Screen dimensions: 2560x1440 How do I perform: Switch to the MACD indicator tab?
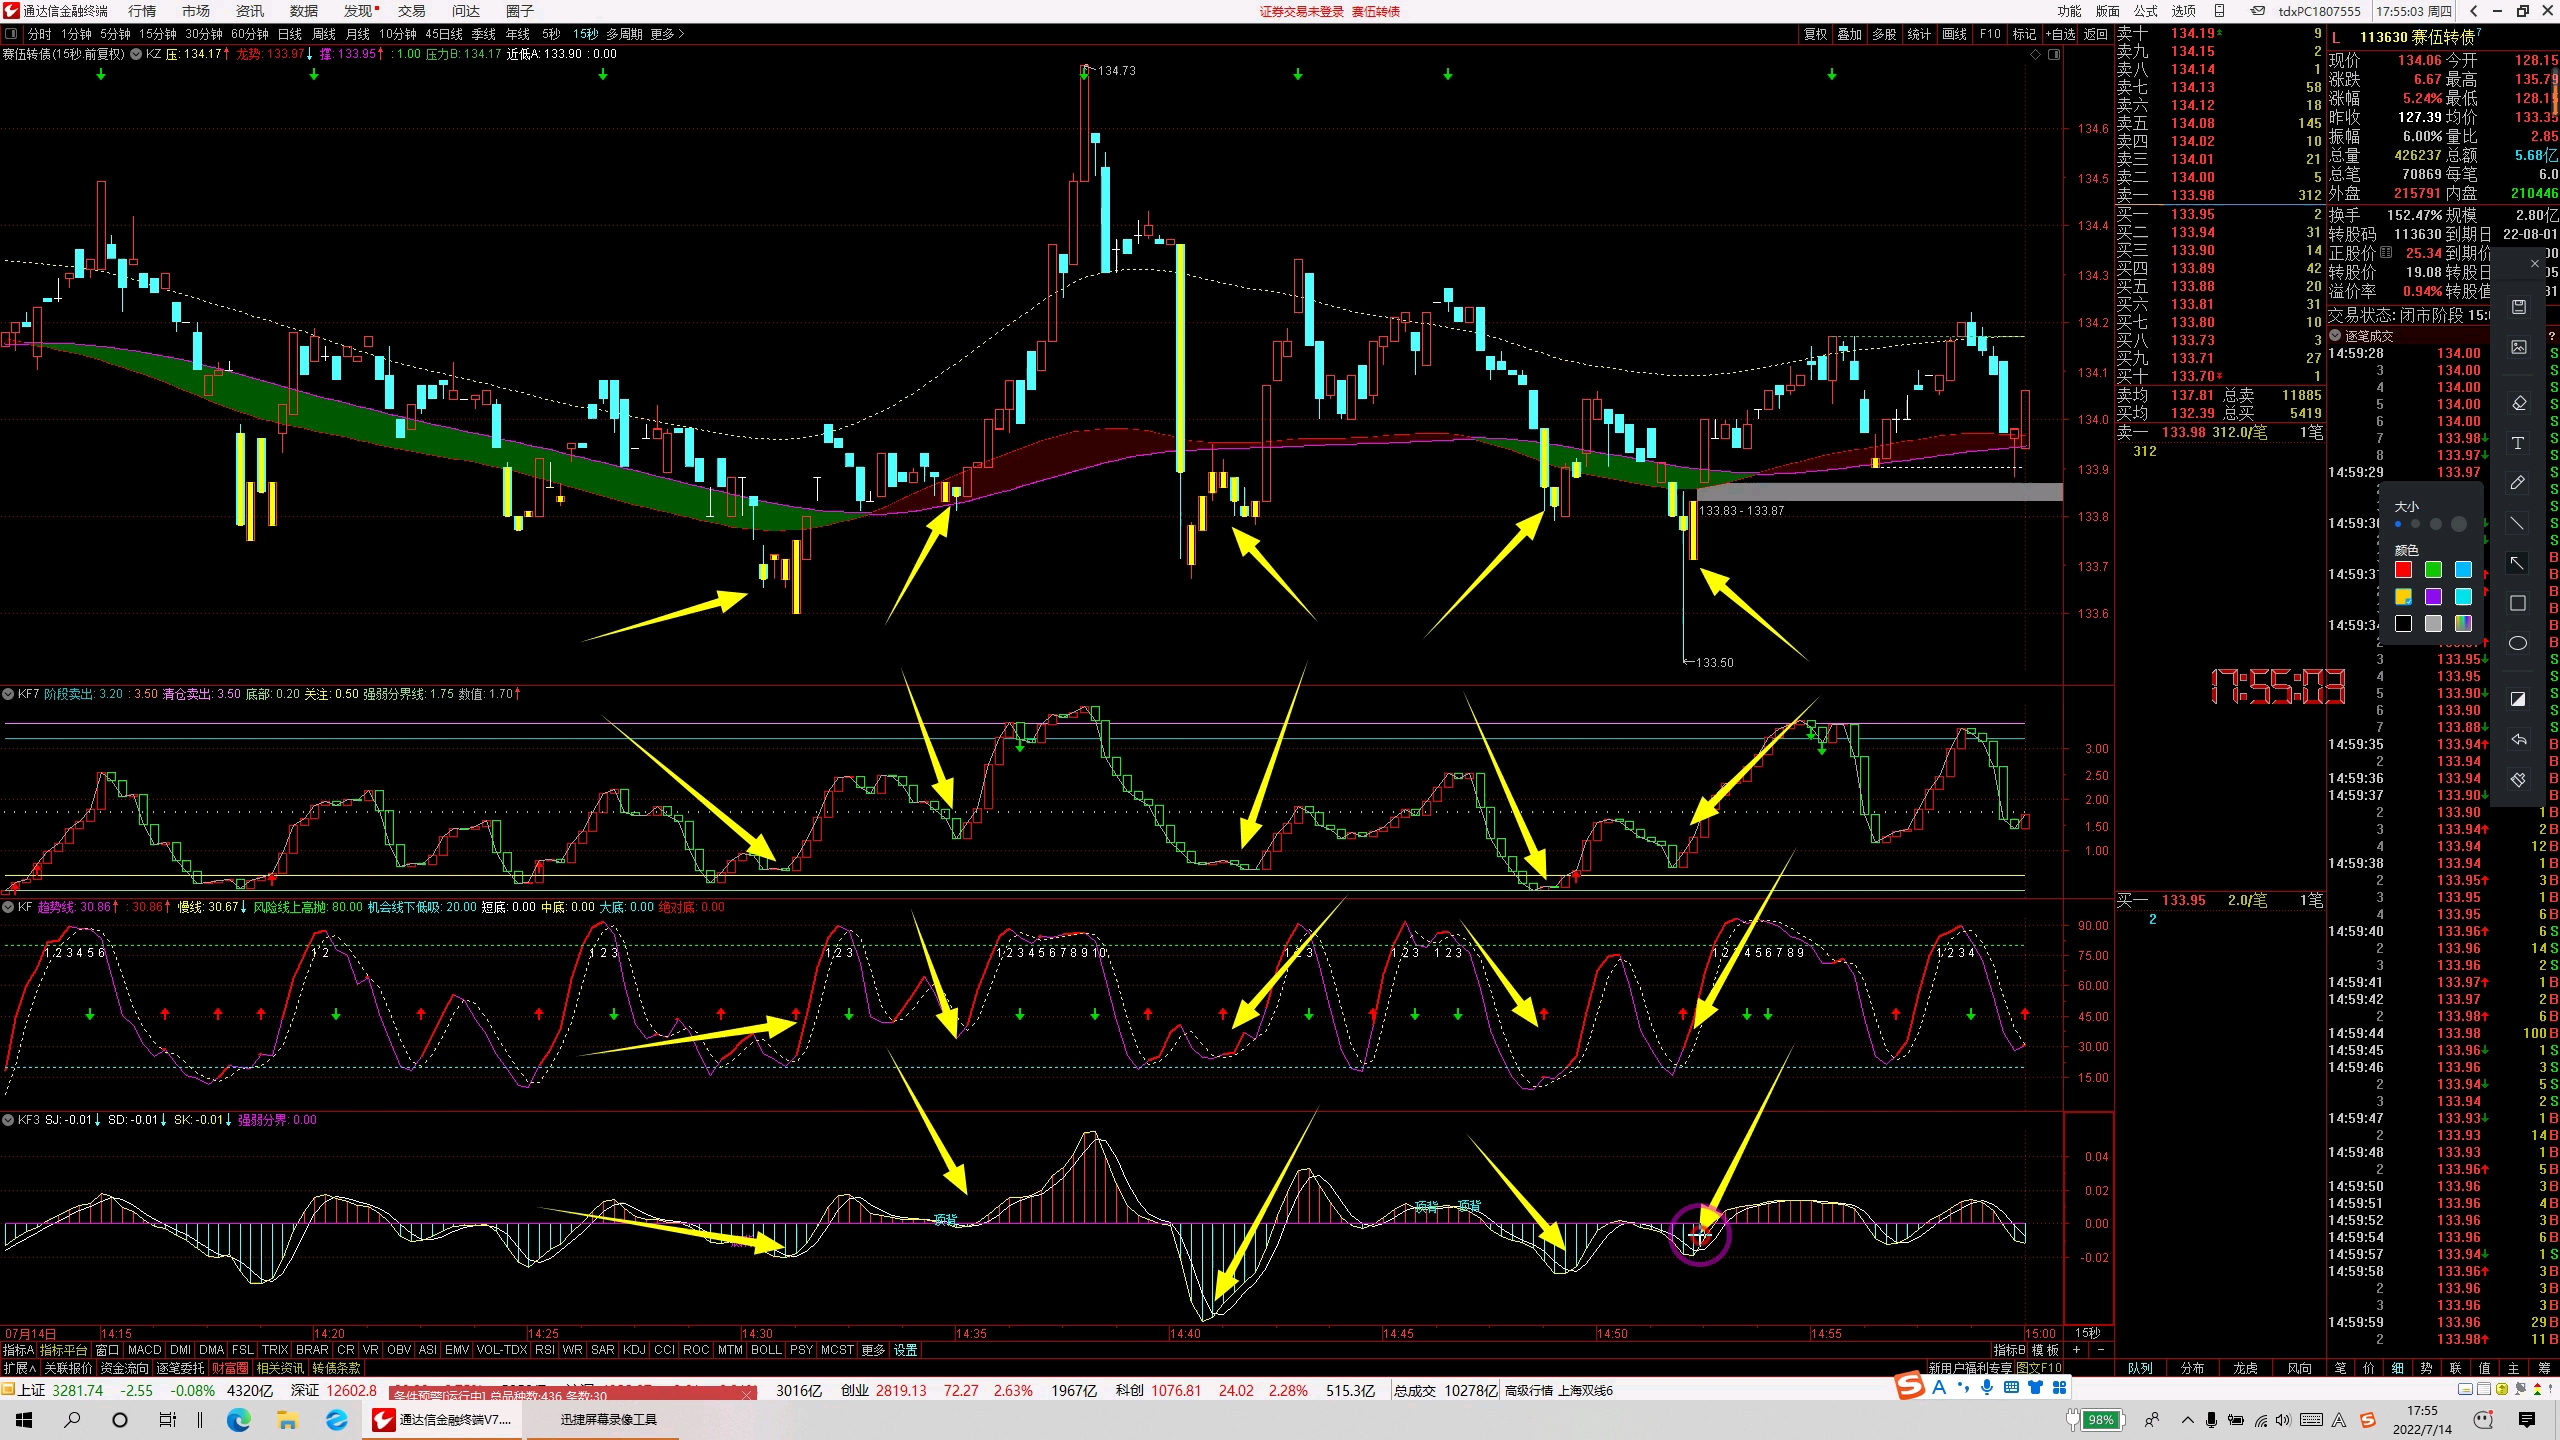pos(144,1350)
